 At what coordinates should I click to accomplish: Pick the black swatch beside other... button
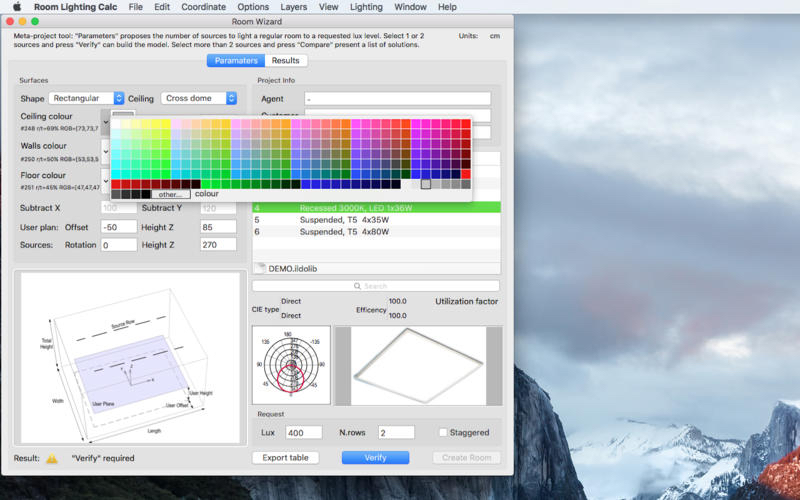[146, 194]
